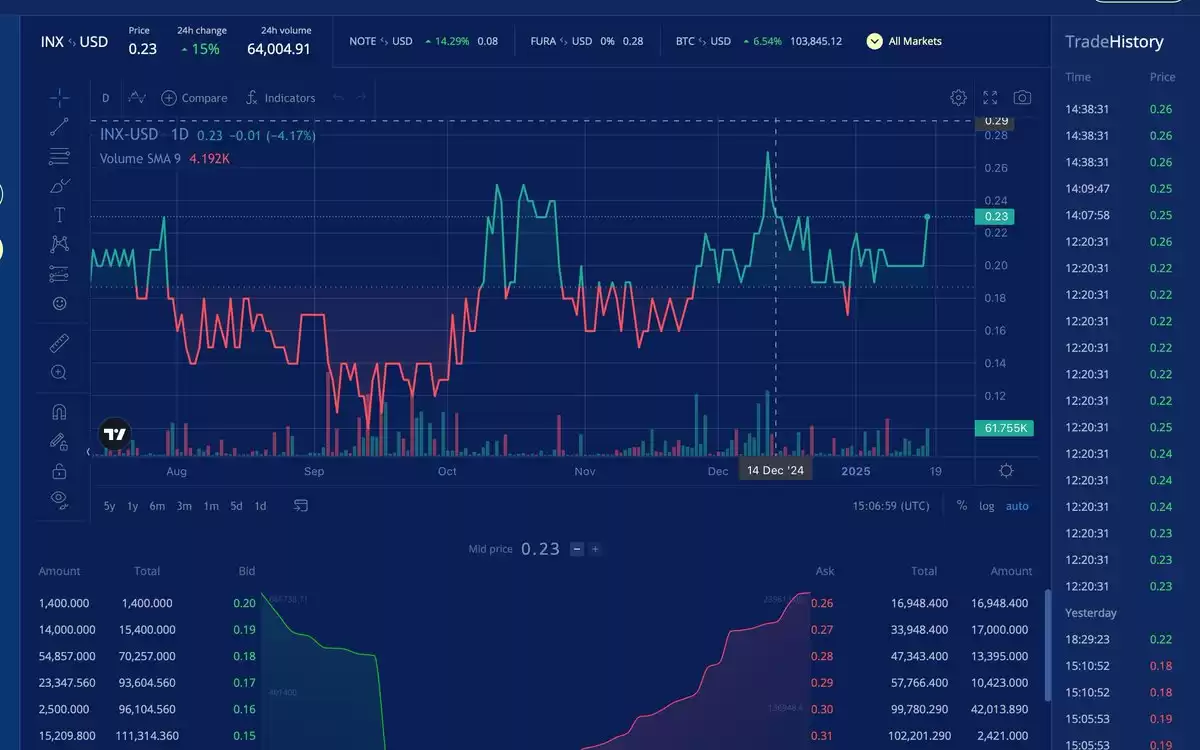
Task: Select the zoom in tool
Action: (x=59, y=373)
